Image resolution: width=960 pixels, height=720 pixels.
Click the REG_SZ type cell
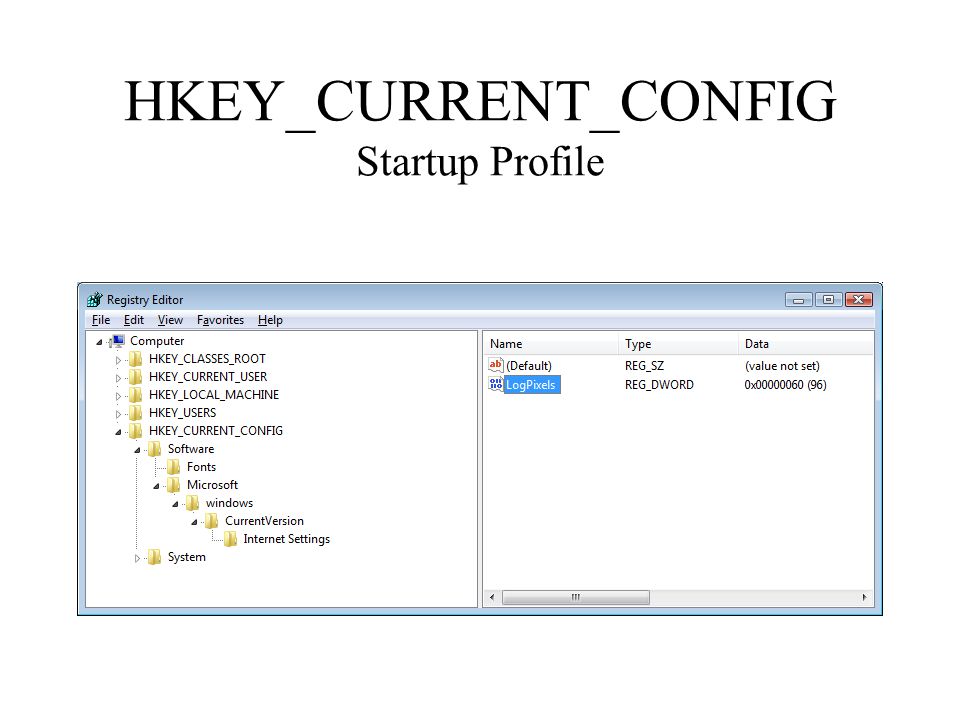[x=644, y=366]
